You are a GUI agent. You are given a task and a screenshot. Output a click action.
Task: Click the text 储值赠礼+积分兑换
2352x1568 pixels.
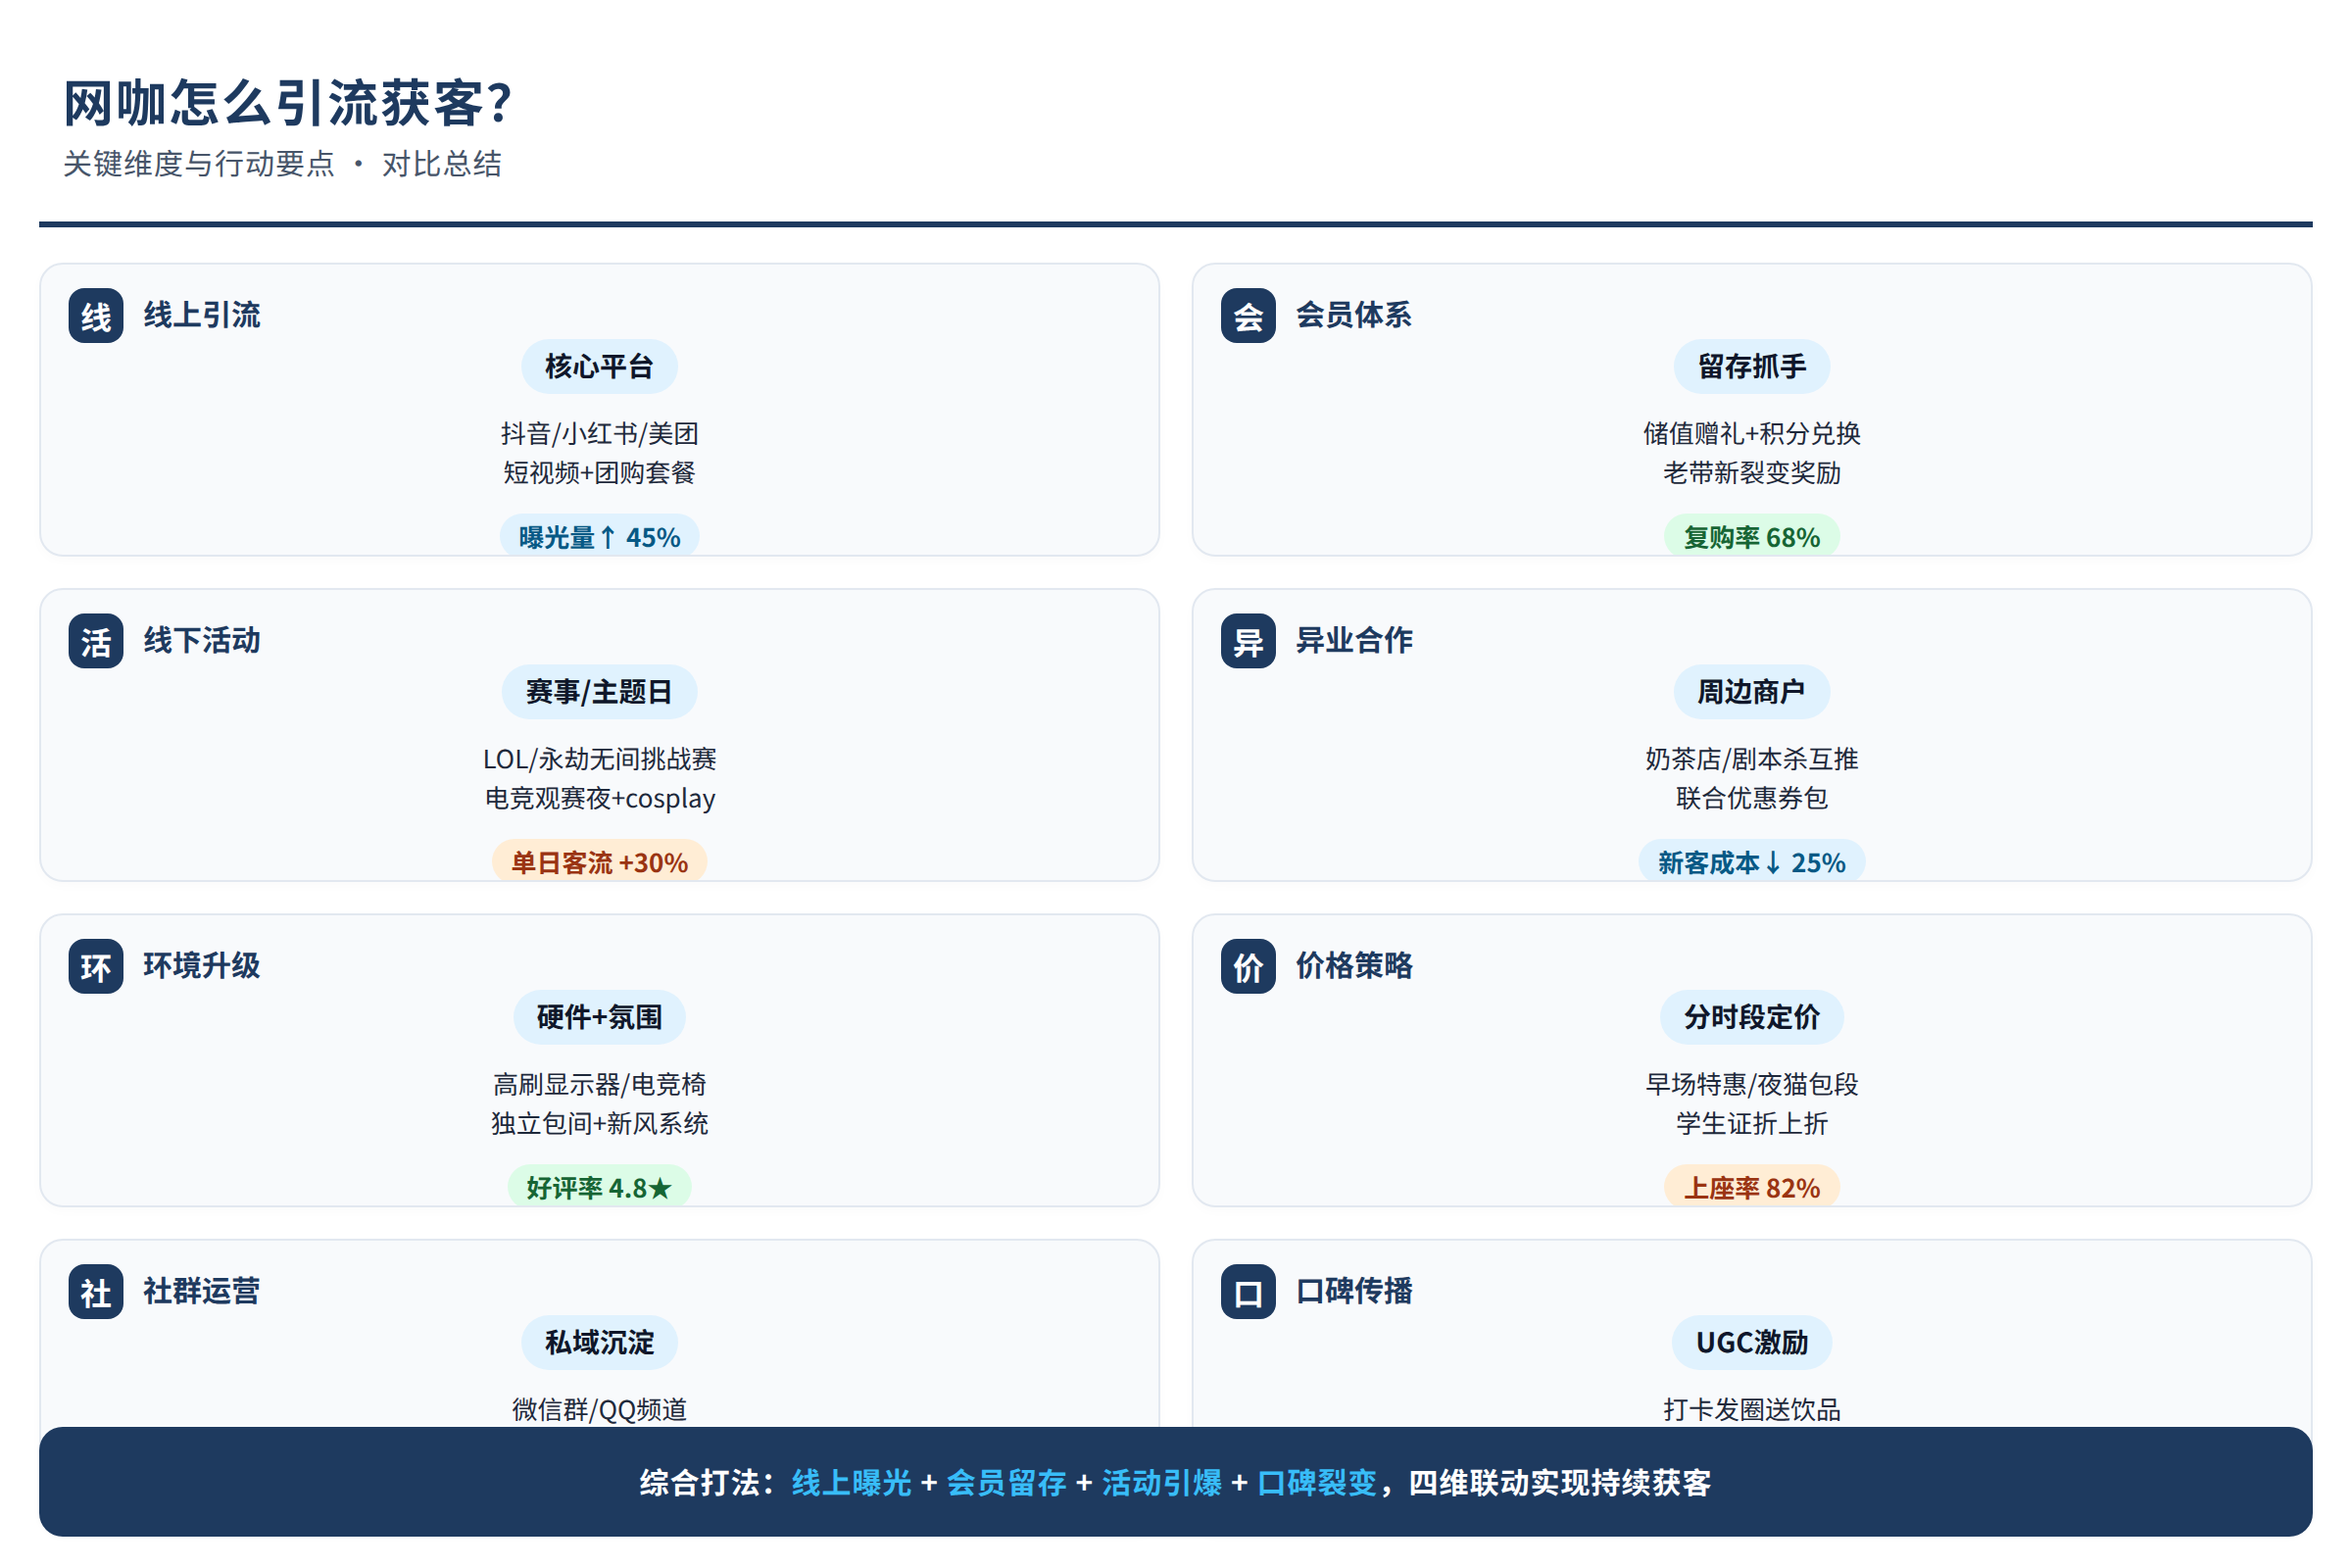(1752, 434)
